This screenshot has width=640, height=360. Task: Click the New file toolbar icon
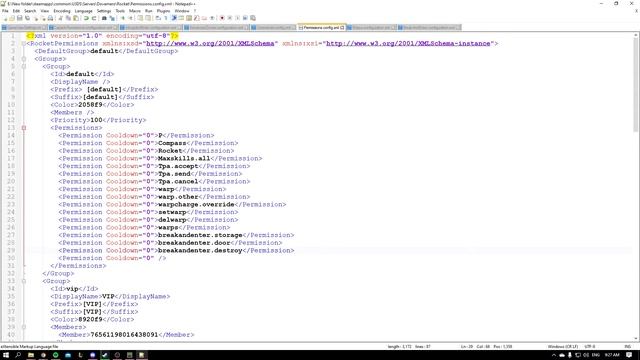[5, 18]
